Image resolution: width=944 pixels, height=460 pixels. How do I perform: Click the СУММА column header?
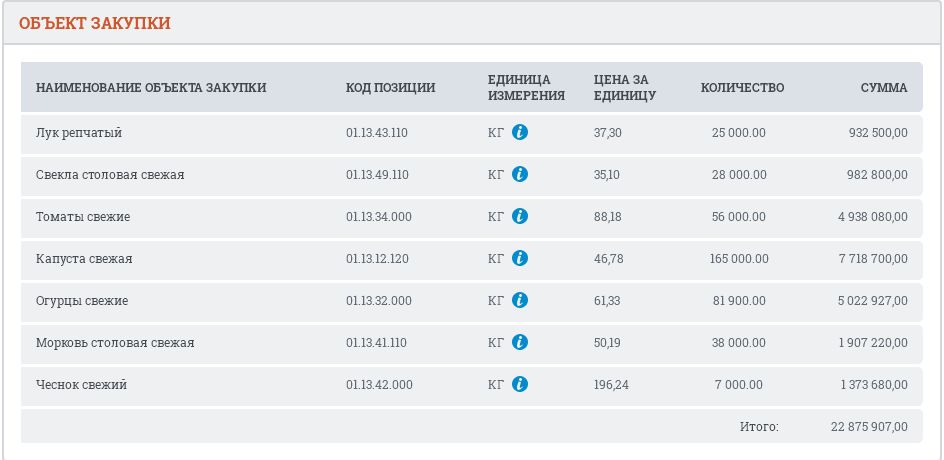point(884,88)
